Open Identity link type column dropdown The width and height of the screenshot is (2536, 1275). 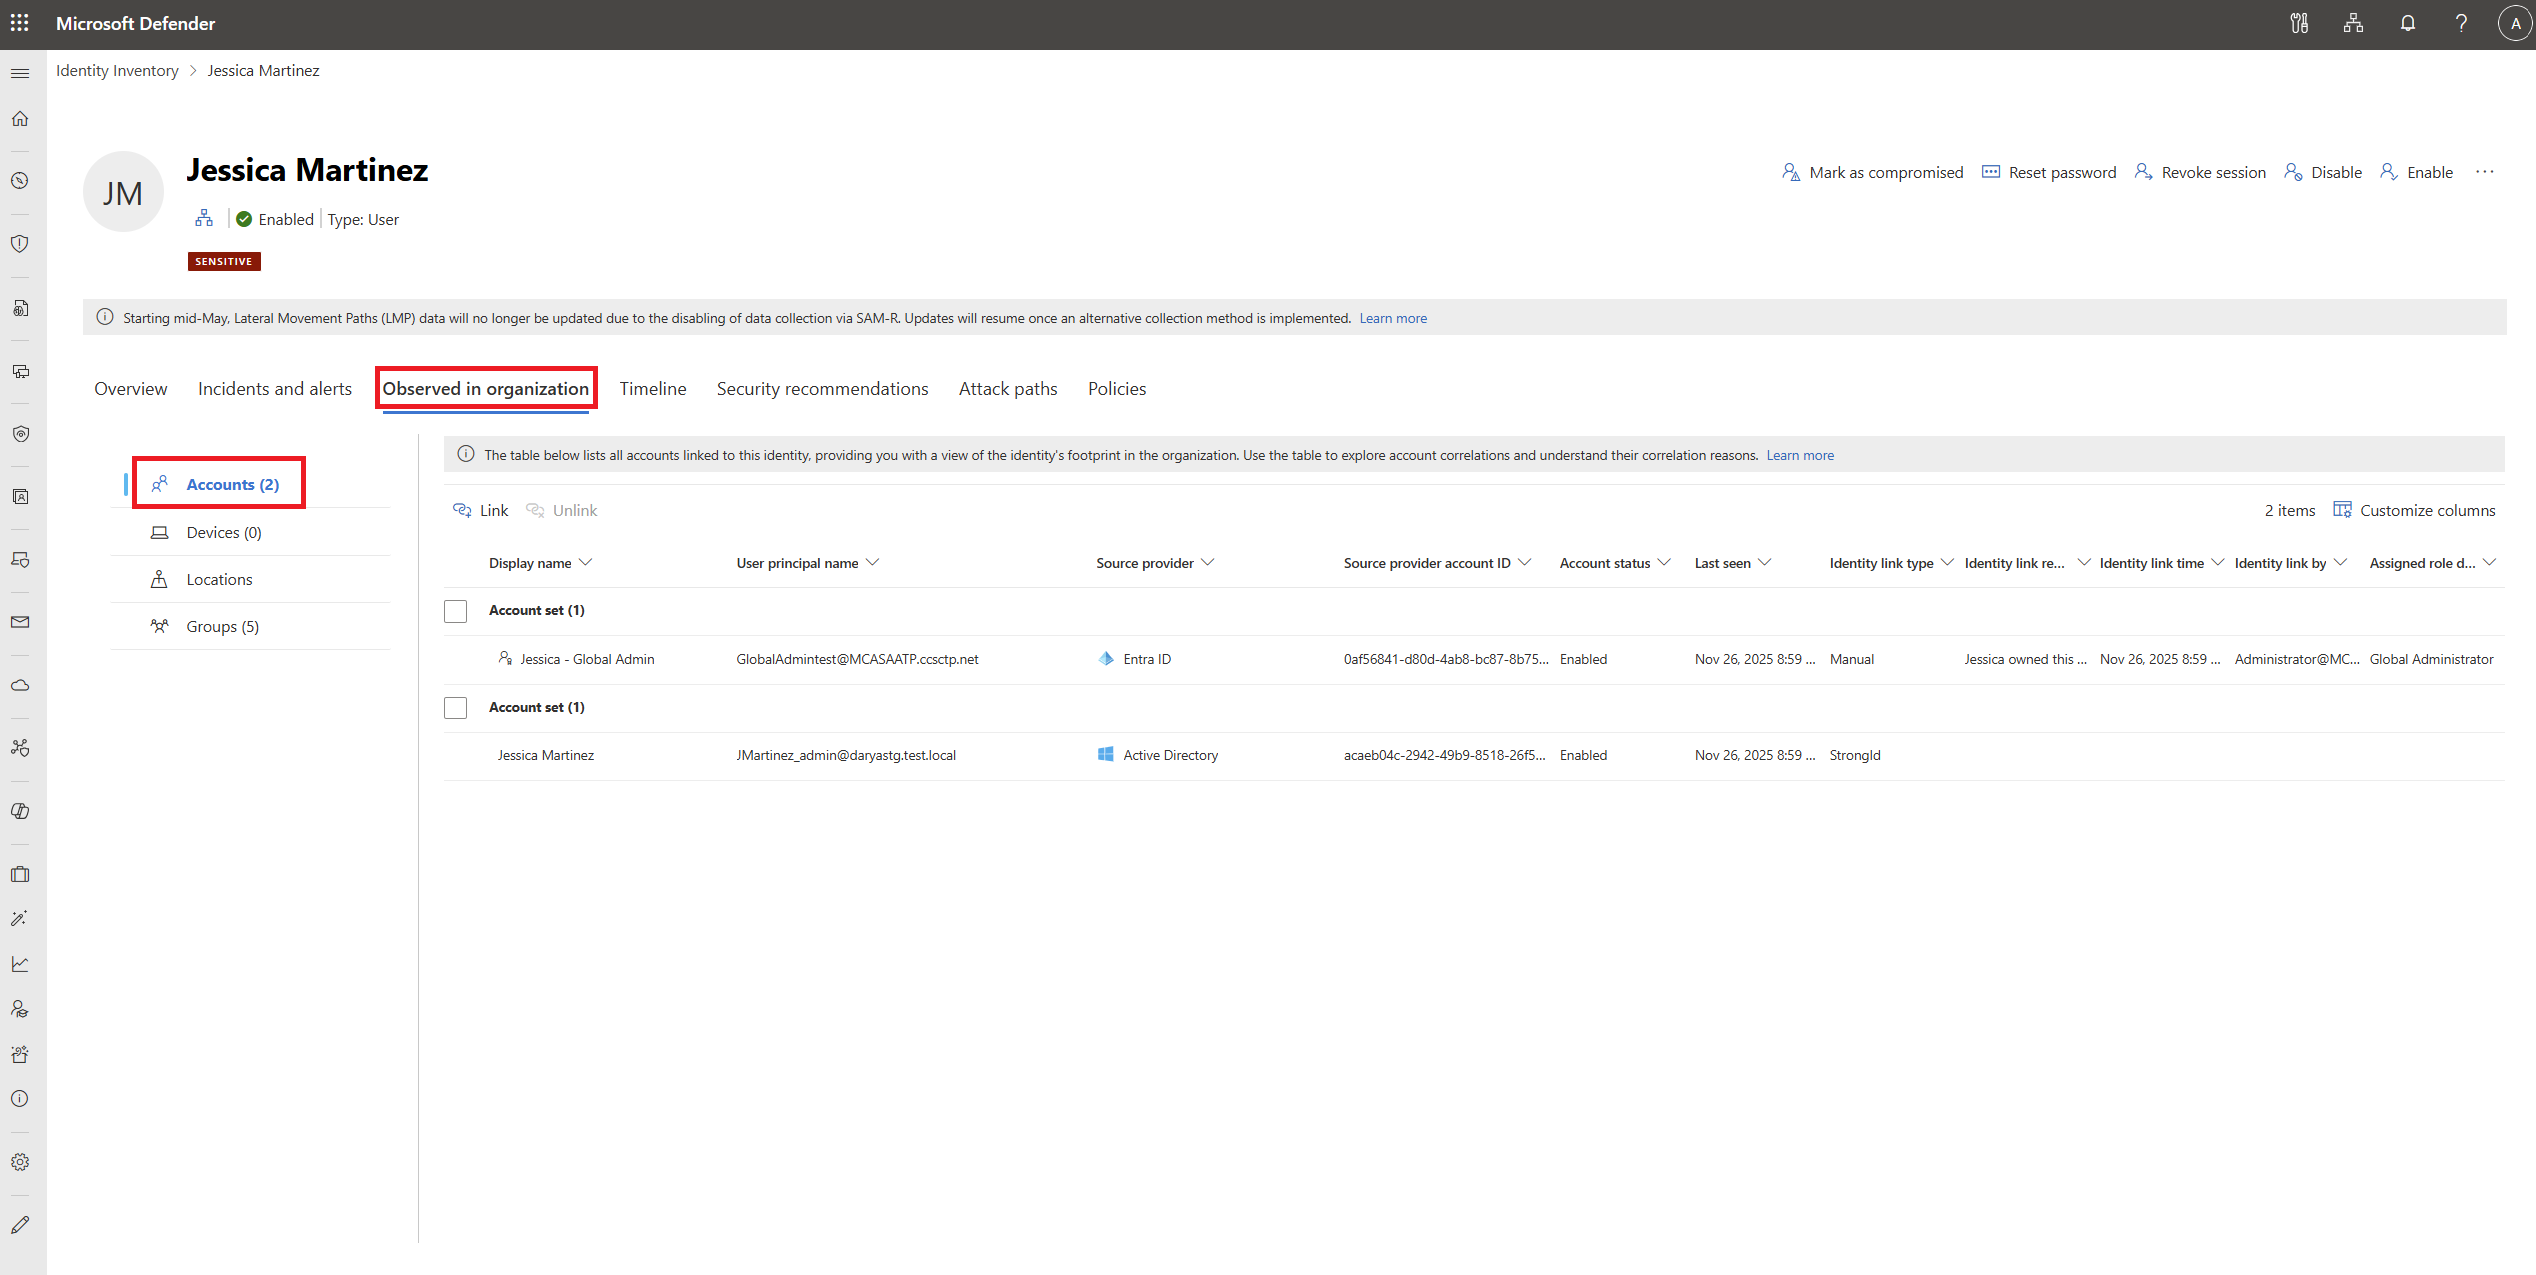[x=1947, y=563]
